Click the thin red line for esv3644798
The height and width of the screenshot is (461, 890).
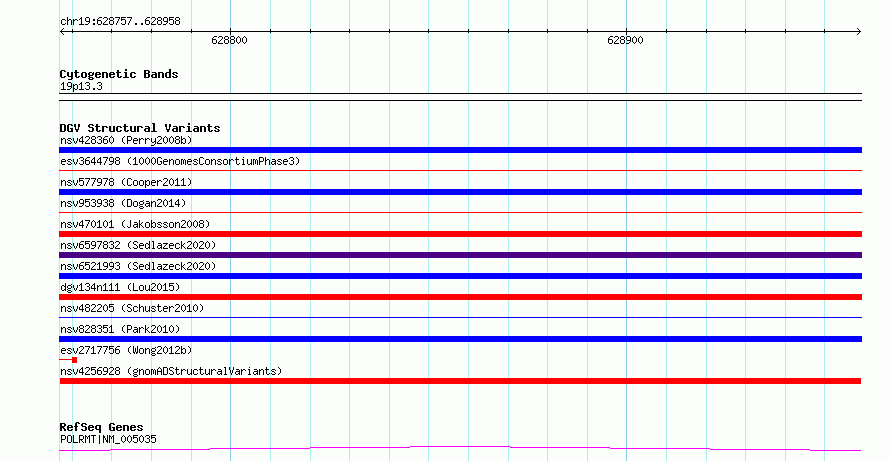[x=460, y=170]
